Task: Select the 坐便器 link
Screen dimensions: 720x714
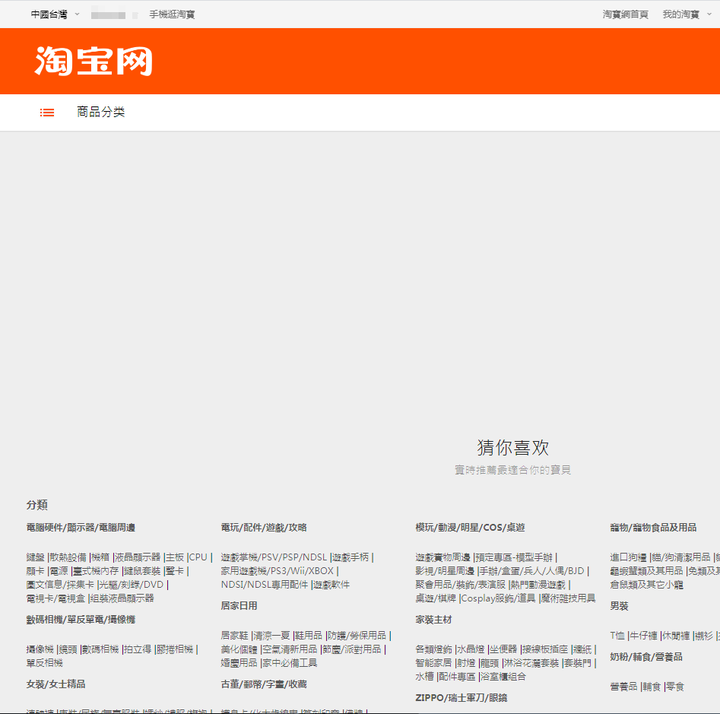Action: tap(504, 650)
